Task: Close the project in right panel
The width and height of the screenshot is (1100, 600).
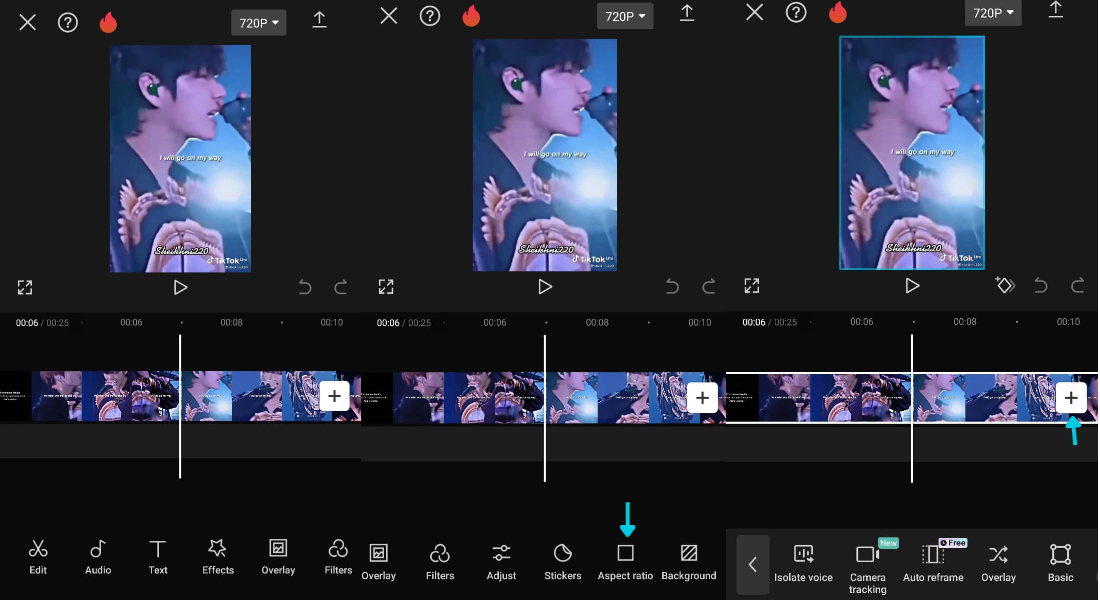Action: [x=755, y=12]
